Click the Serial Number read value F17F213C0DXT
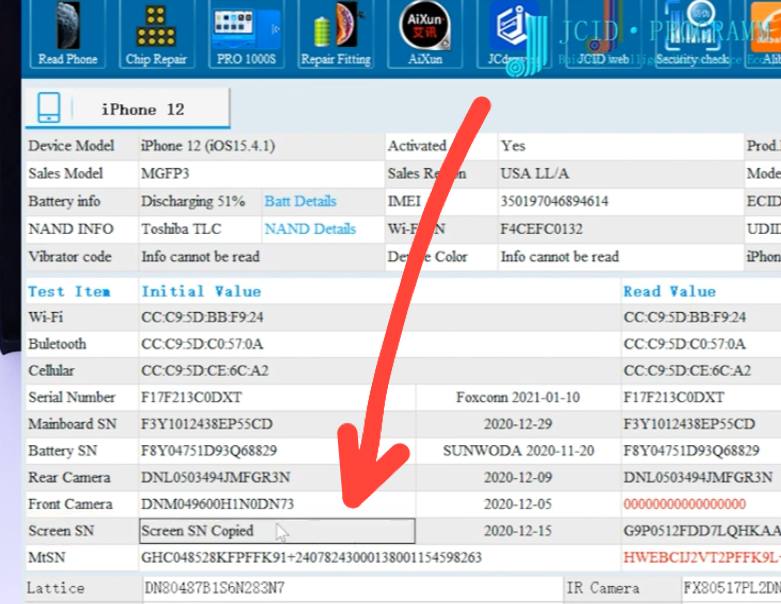781x604 pixels. click(673, 397)
